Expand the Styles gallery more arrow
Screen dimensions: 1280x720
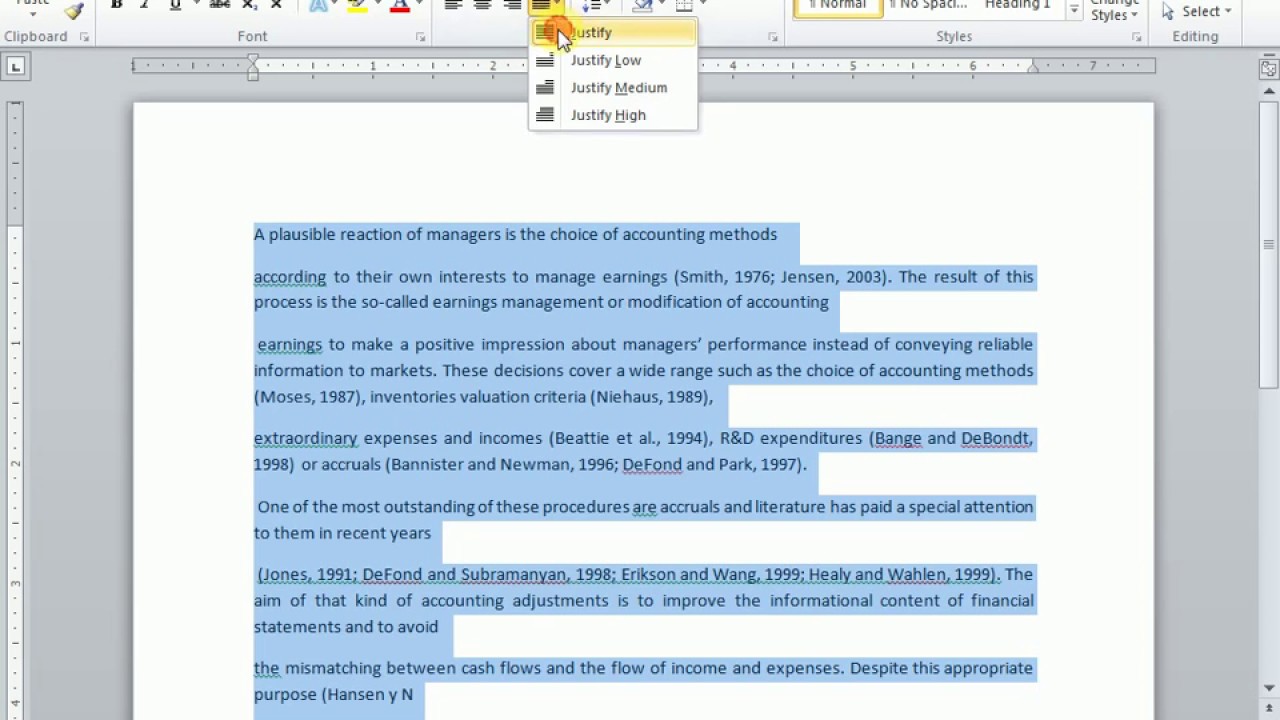[x=1074, y=10]
